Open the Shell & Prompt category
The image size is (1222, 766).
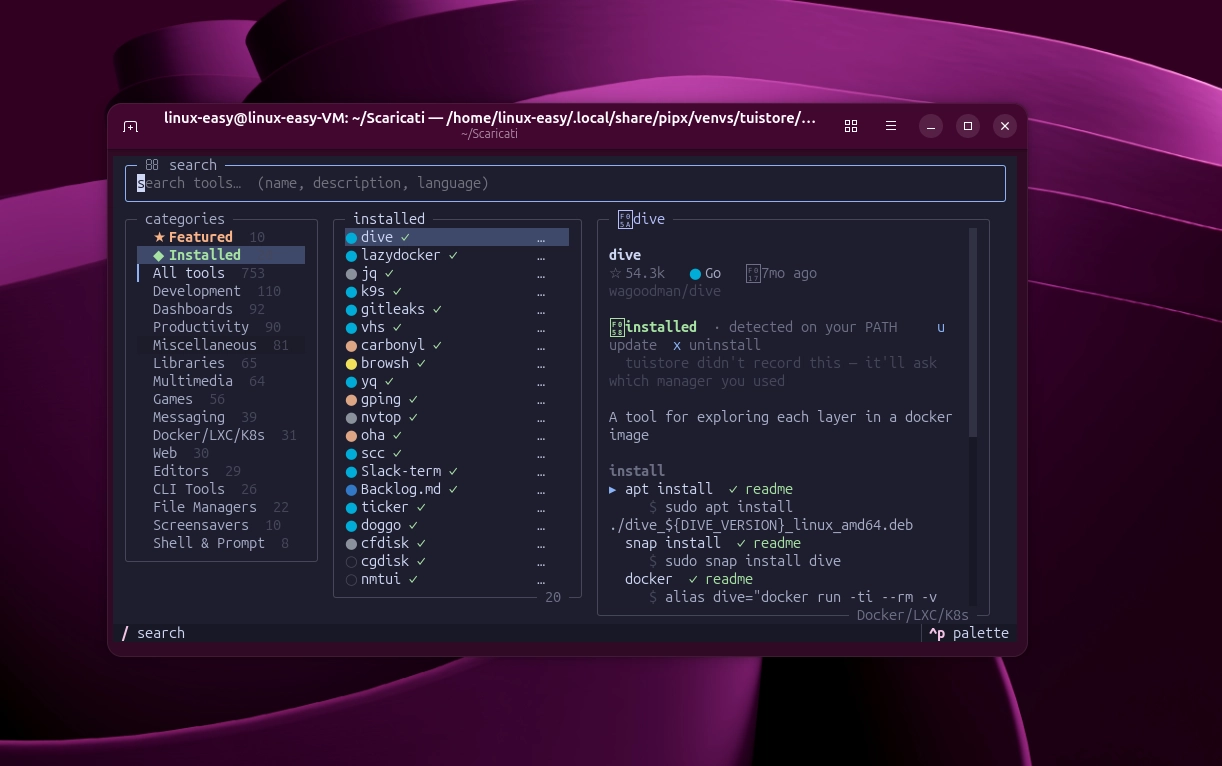221,543
